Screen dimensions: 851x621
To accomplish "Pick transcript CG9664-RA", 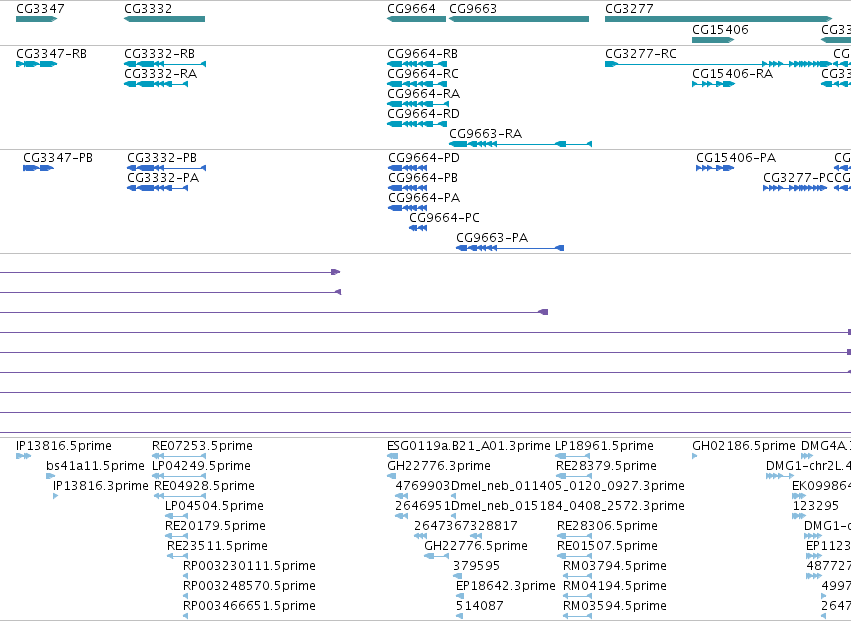I will coord(423,94).
